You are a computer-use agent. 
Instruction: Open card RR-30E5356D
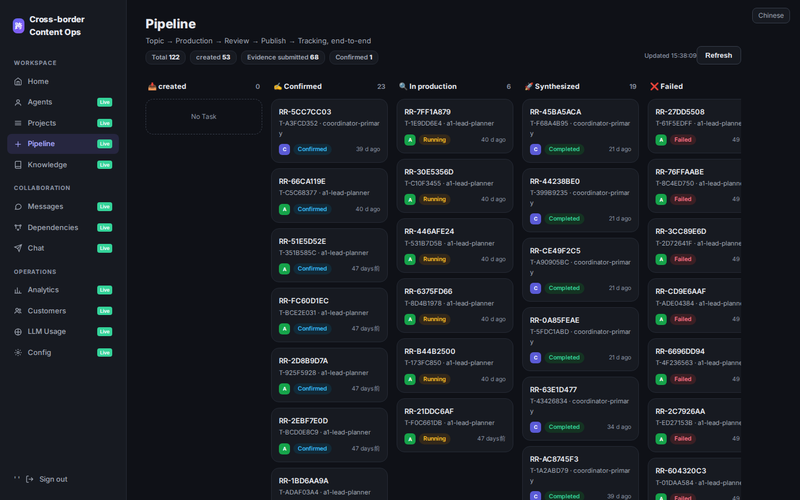click(455, 186)
